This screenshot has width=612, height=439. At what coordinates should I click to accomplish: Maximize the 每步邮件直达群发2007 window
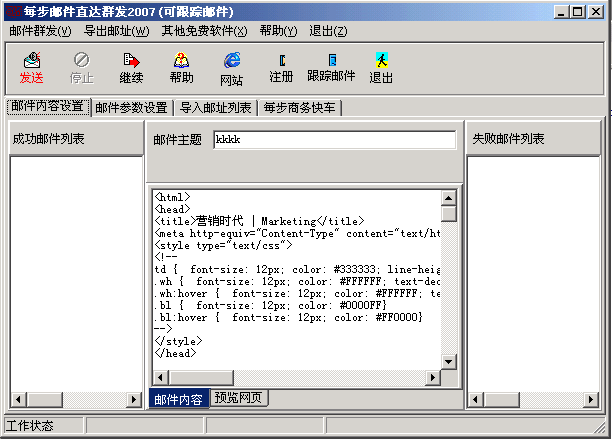577,12
